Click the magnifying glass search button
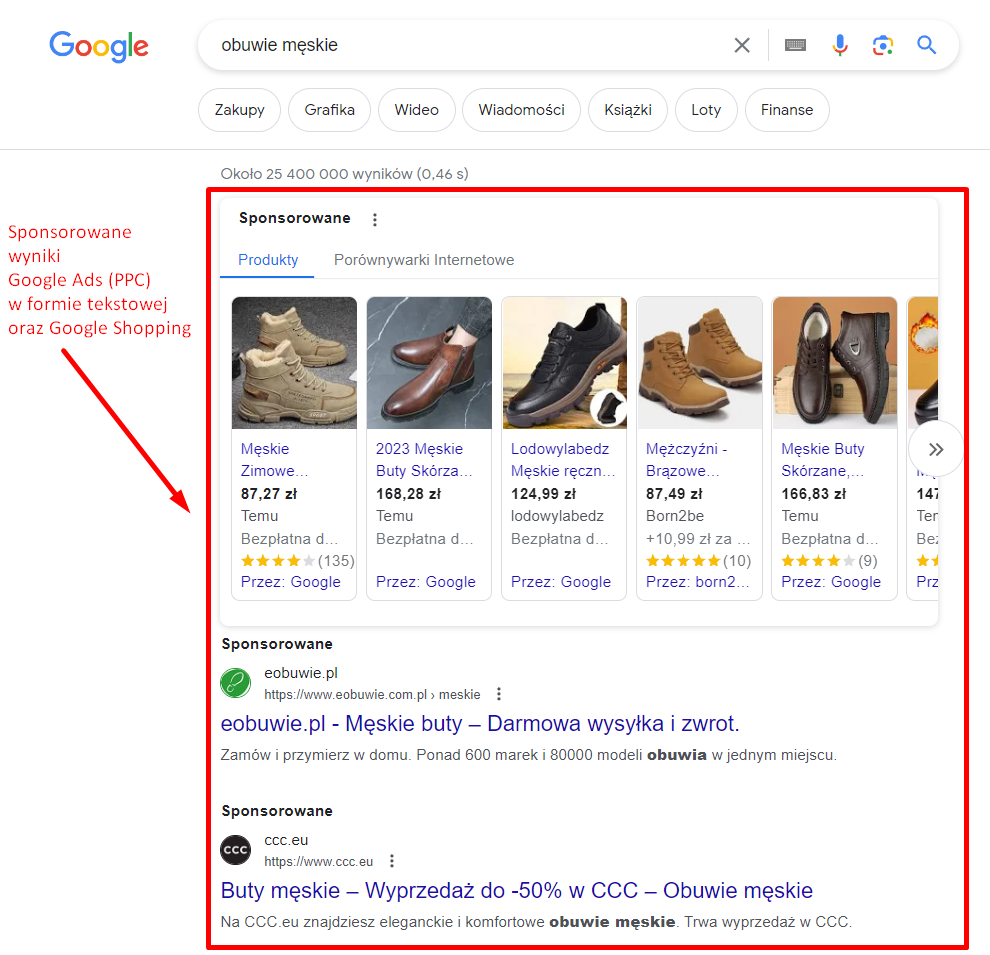 pos(926,45)
